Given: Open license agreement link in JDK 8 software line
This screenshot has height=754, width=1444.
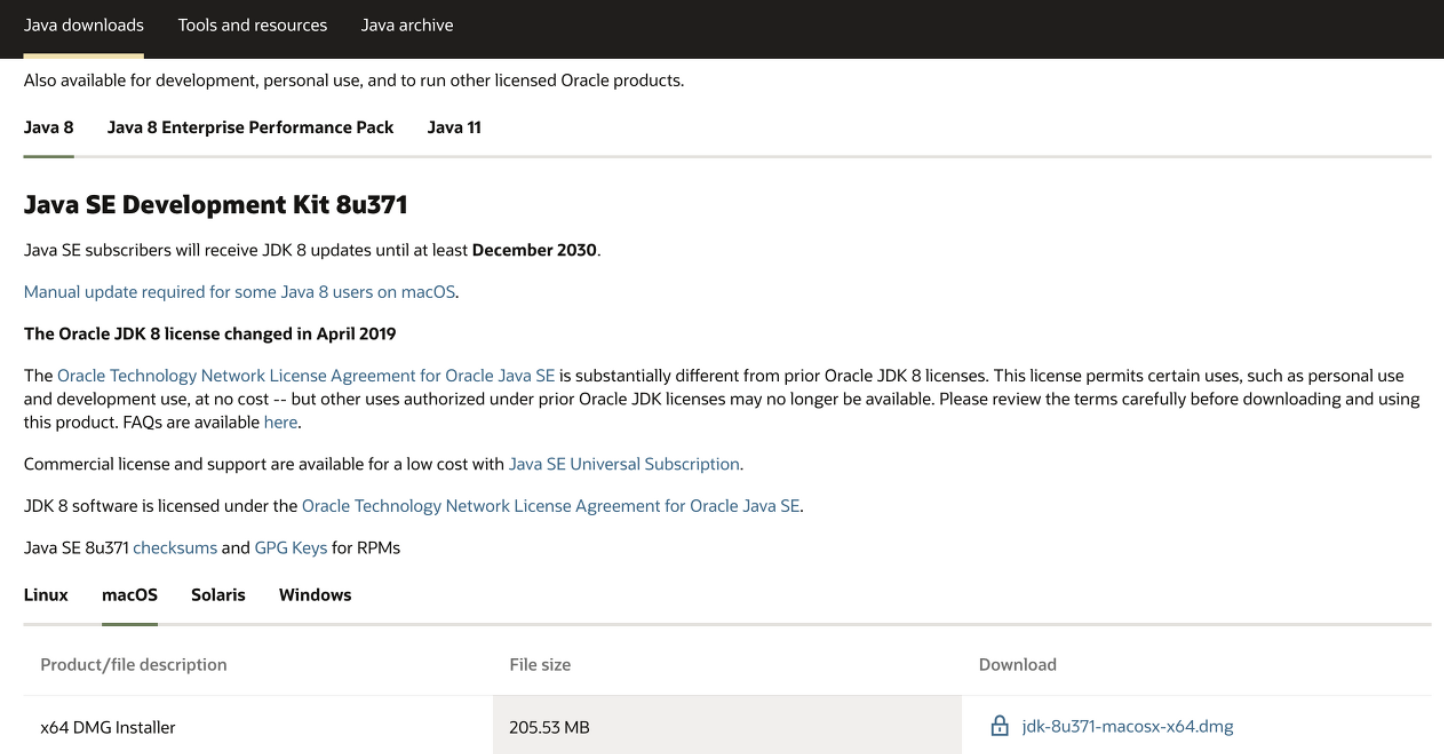Looking at the screenshot, I should 551,506.
